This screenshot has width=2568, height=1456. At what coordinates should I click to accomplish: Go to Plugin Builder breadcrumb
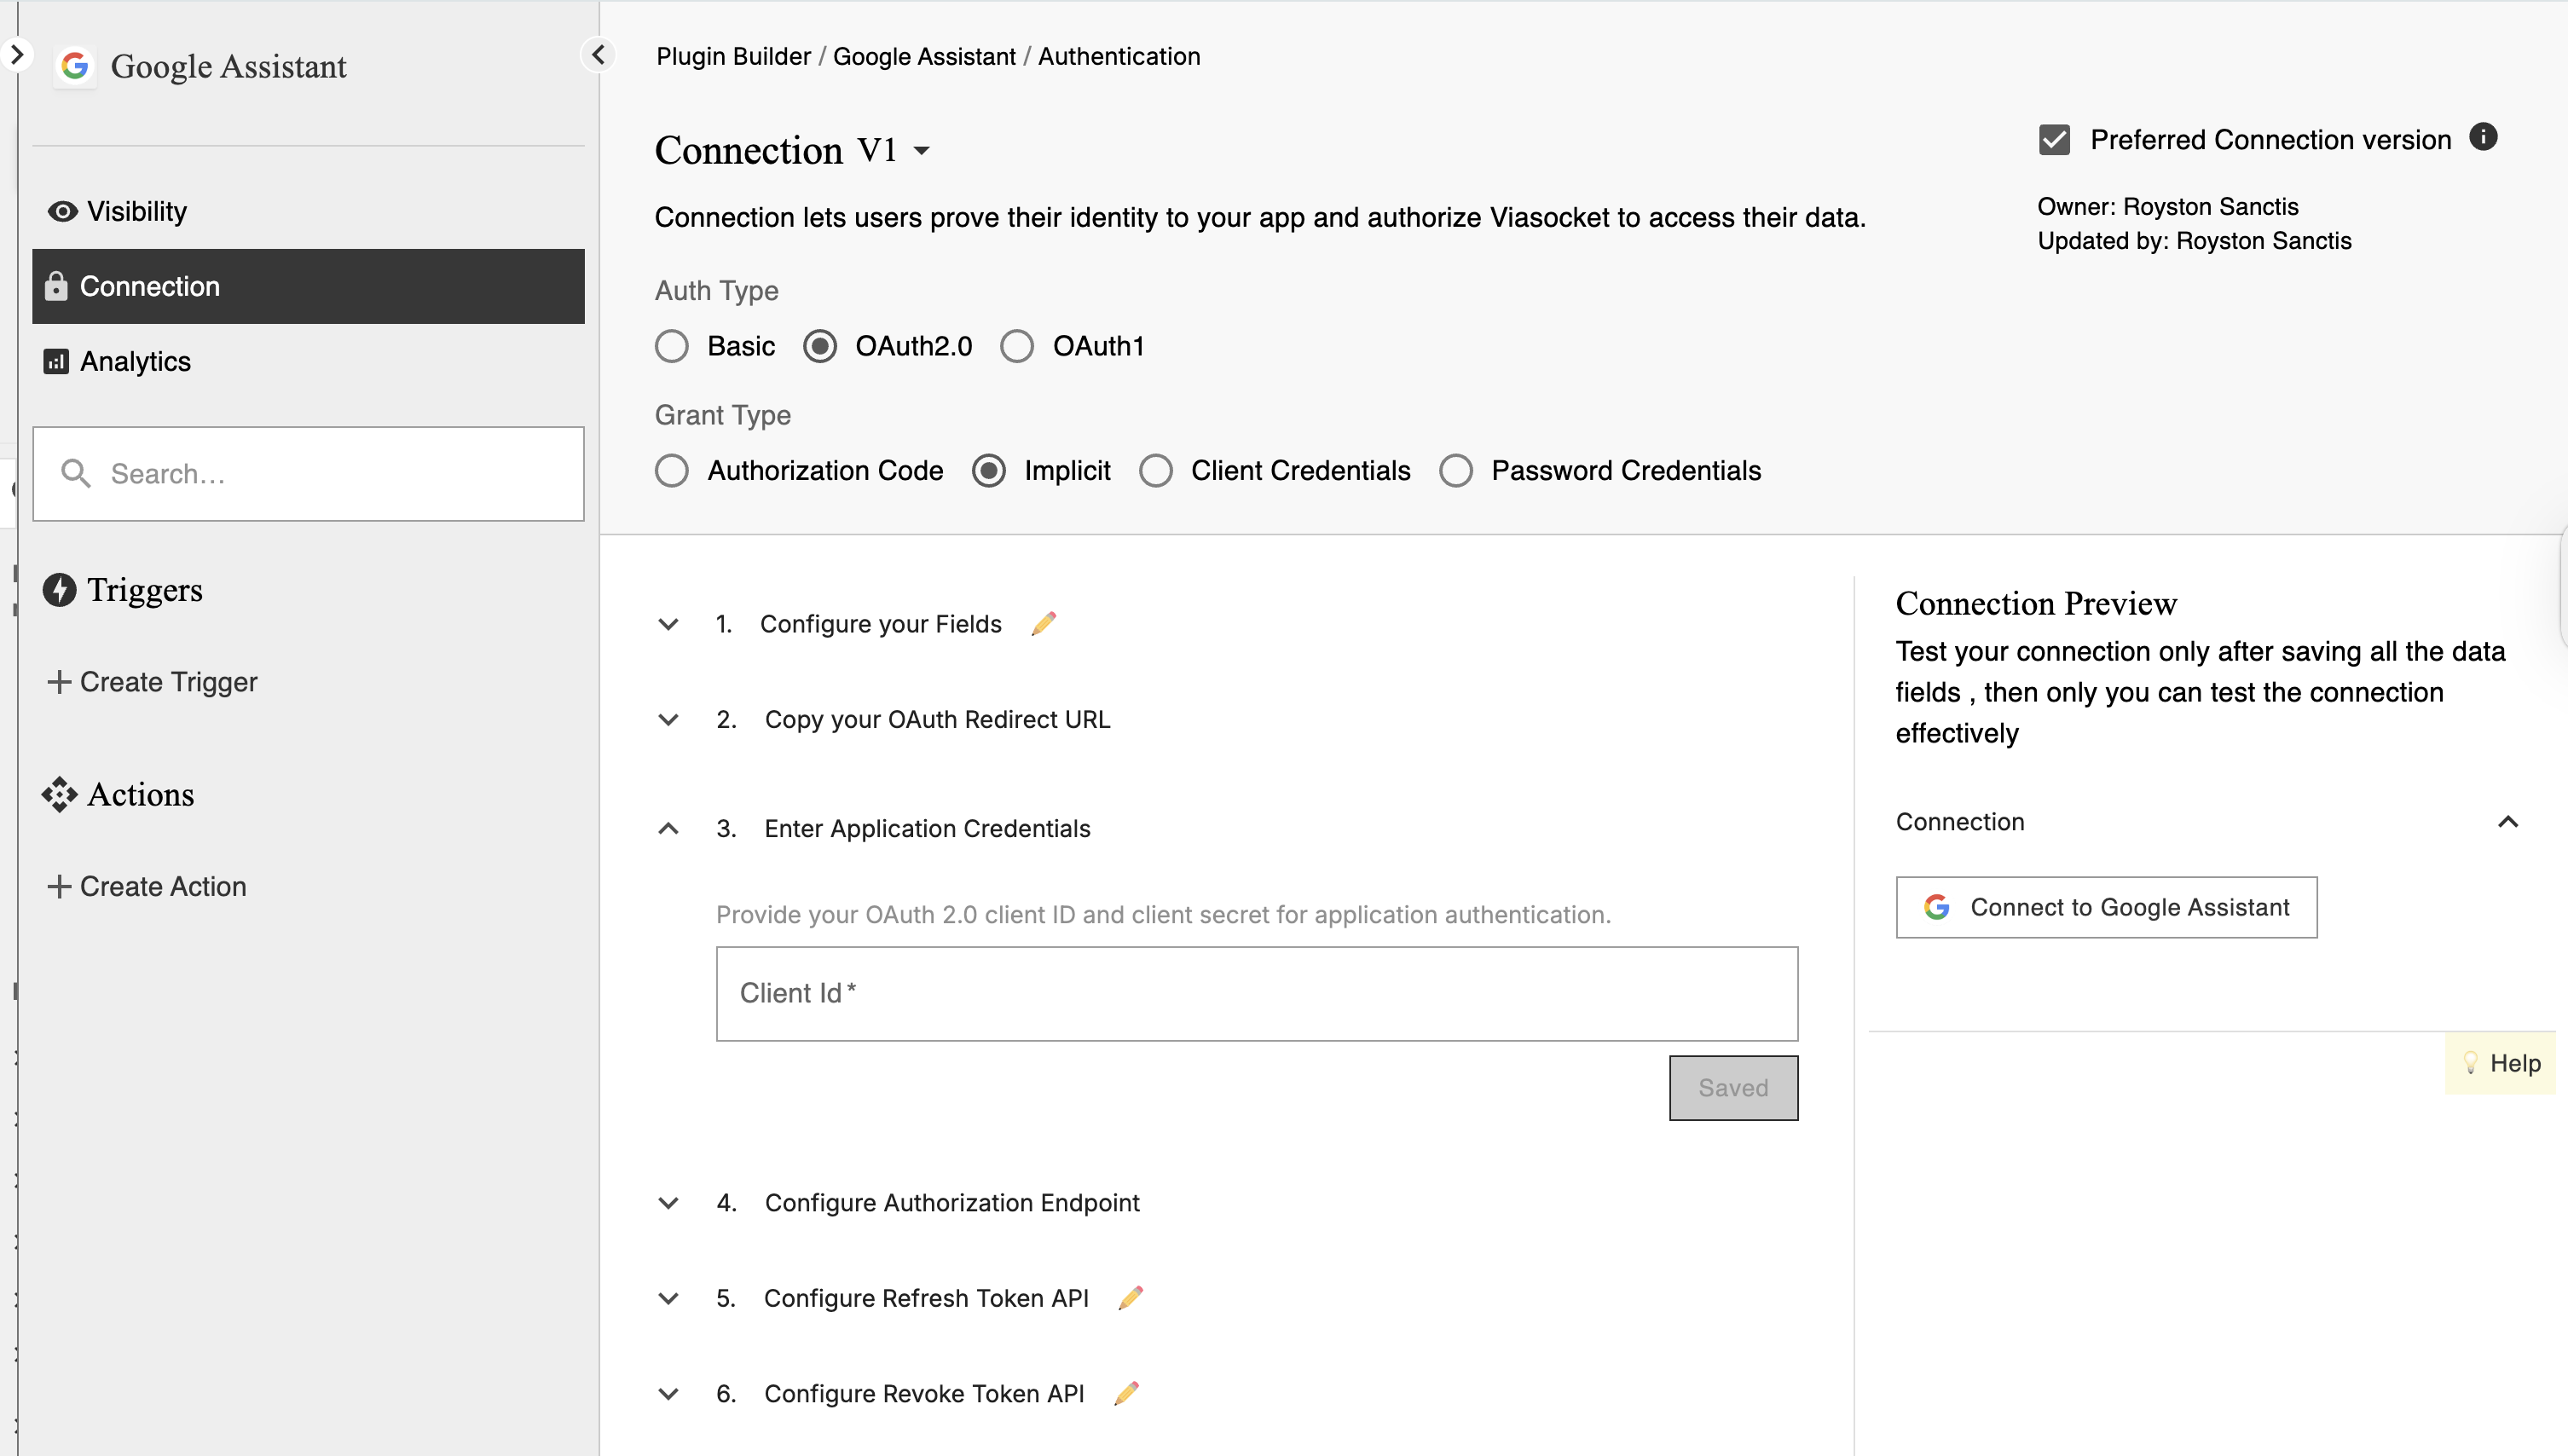(733, 56)
